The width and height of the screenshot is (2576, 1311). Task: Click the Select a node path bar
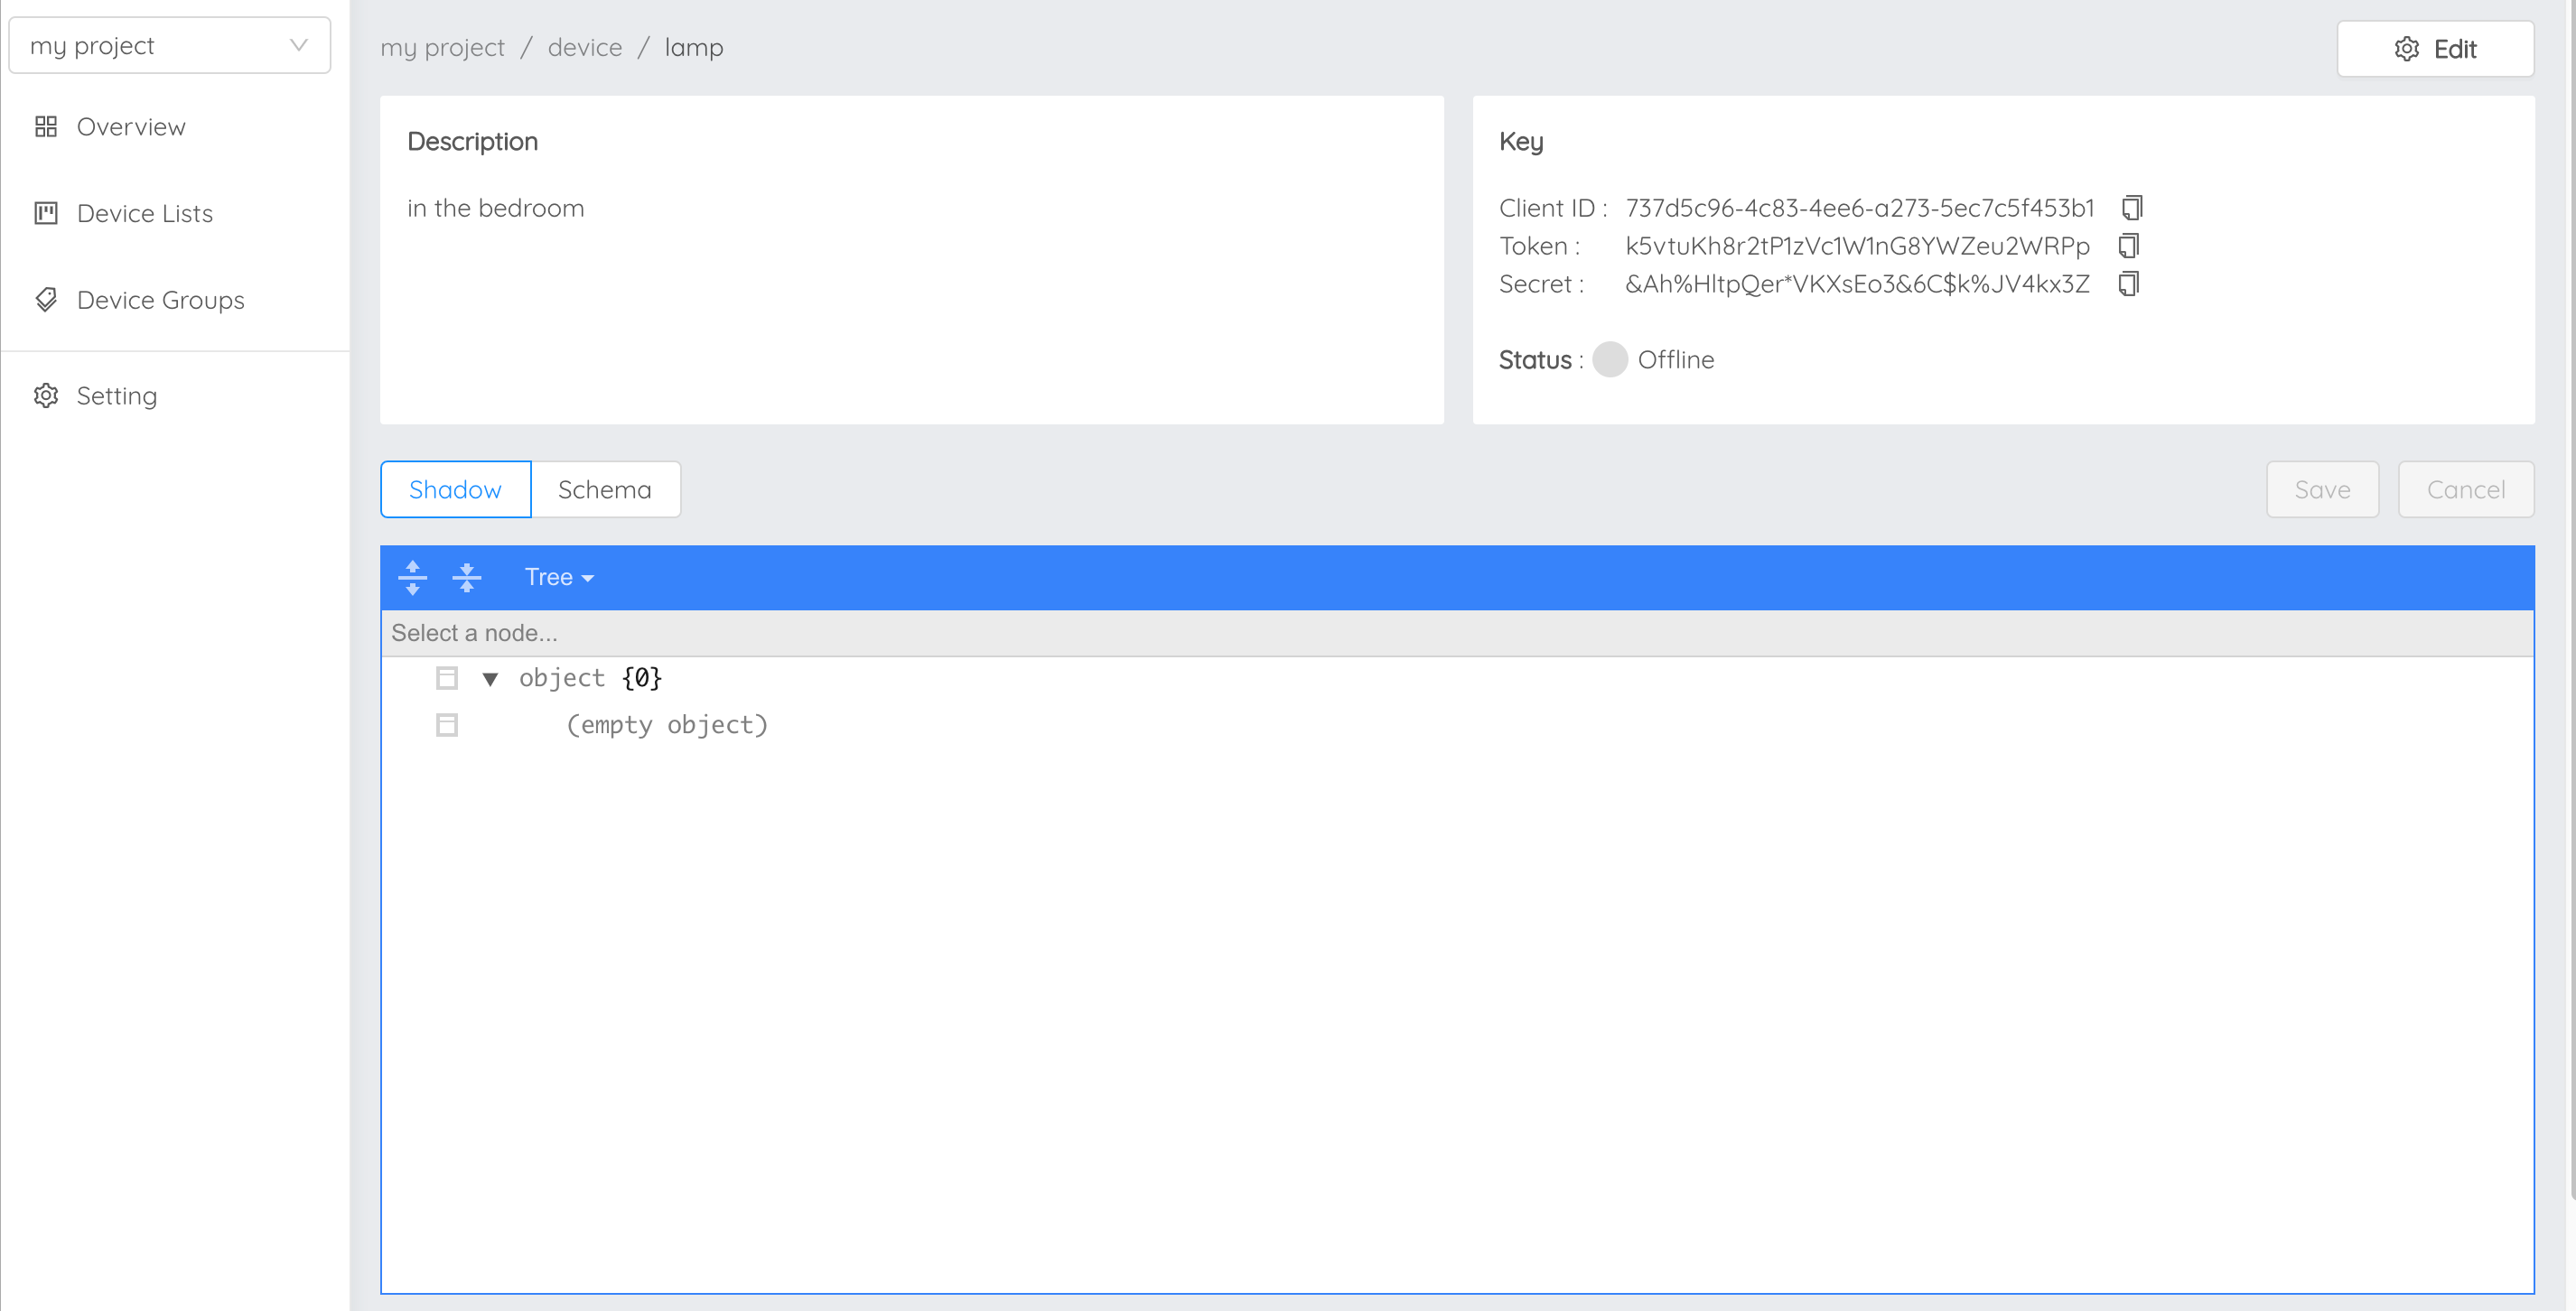coord(1457,633)
